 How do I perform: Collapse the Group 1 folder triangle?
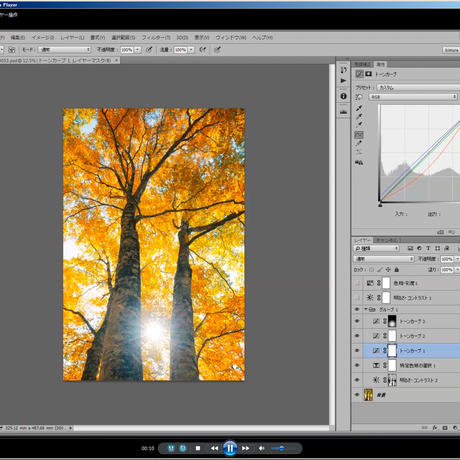point(366,309)
